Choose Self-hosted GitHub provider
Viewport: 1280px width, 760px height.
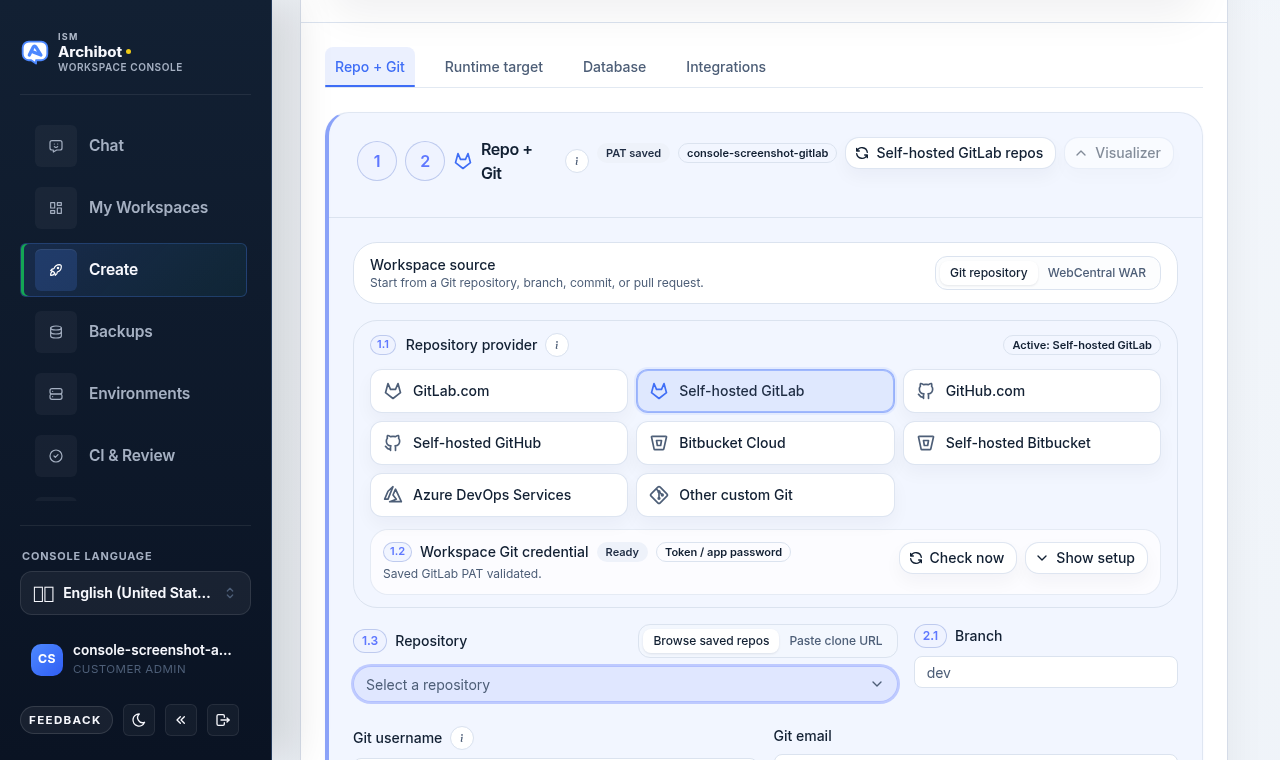click(x=499, y=443)
